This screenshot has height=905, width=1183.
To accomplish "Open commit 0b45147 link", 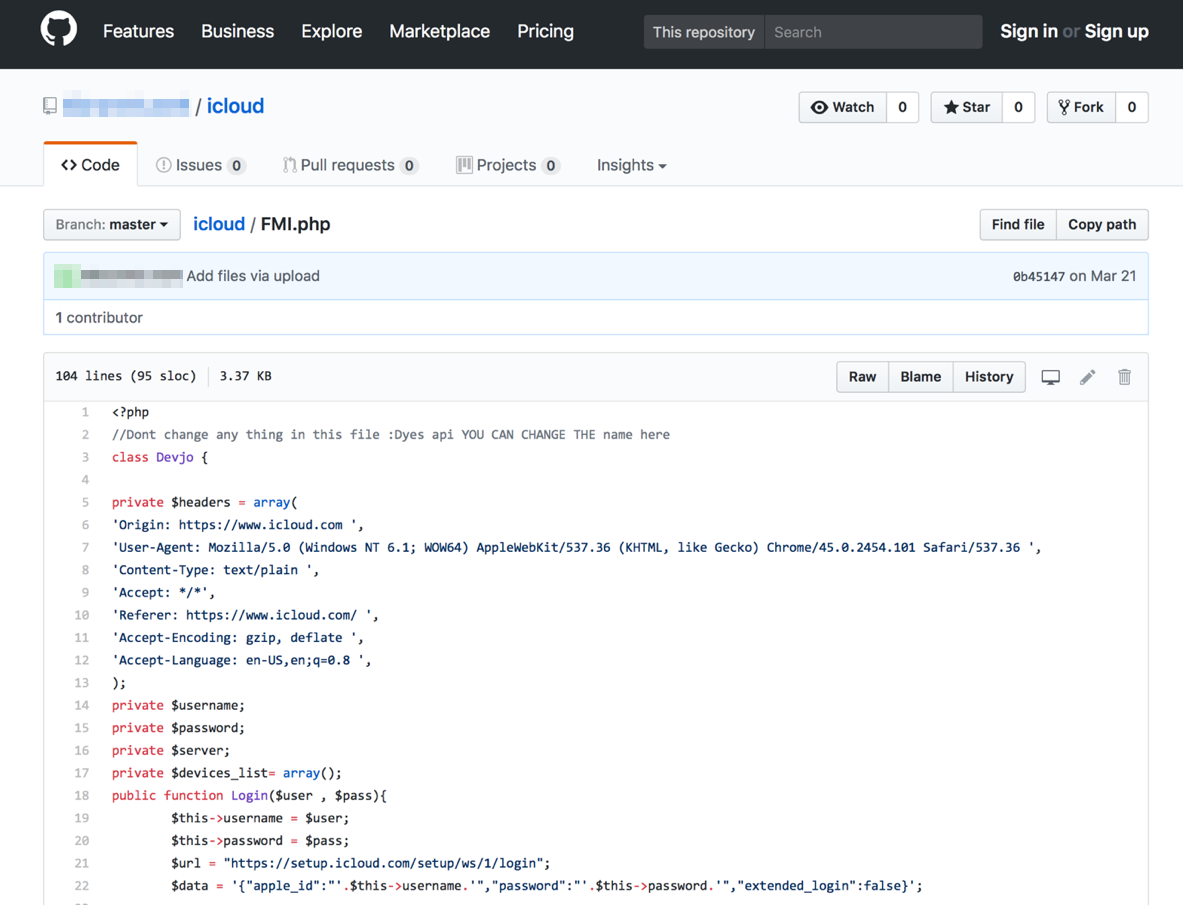I will point(1038,277).
